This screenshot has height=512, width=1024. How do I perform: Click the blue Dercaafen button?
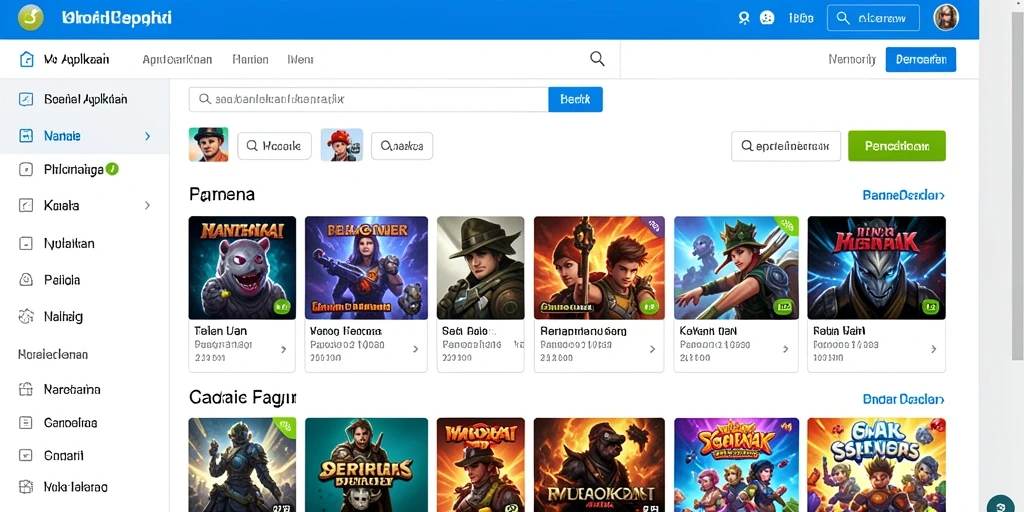(921, 59)
